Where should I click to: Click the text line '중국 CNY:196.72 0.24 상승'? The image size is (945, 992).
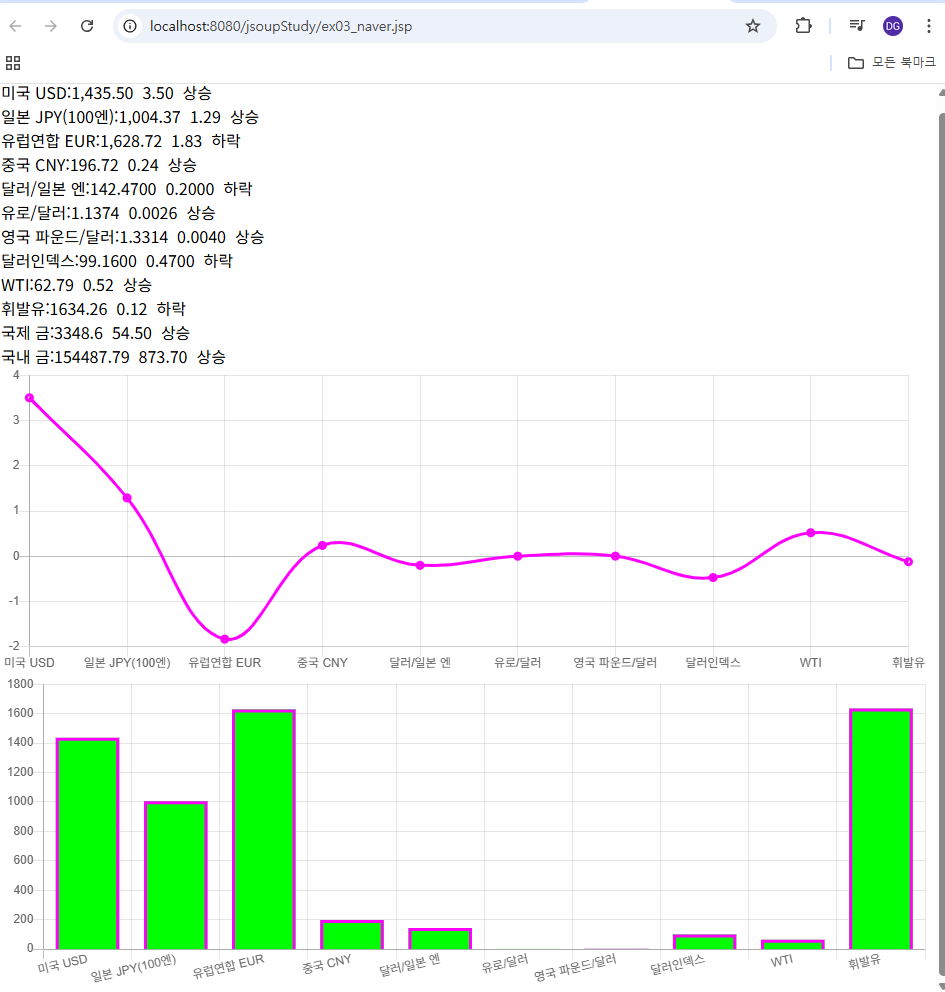99,165
